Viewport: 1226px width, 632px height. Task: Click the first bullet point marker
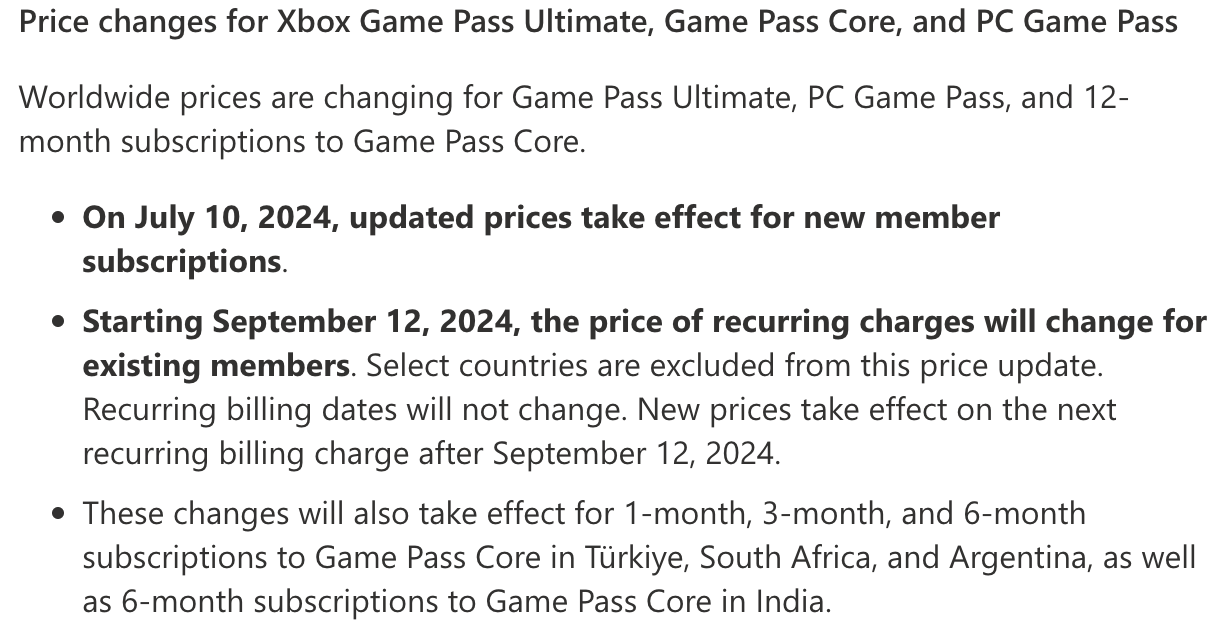point(61,220)
